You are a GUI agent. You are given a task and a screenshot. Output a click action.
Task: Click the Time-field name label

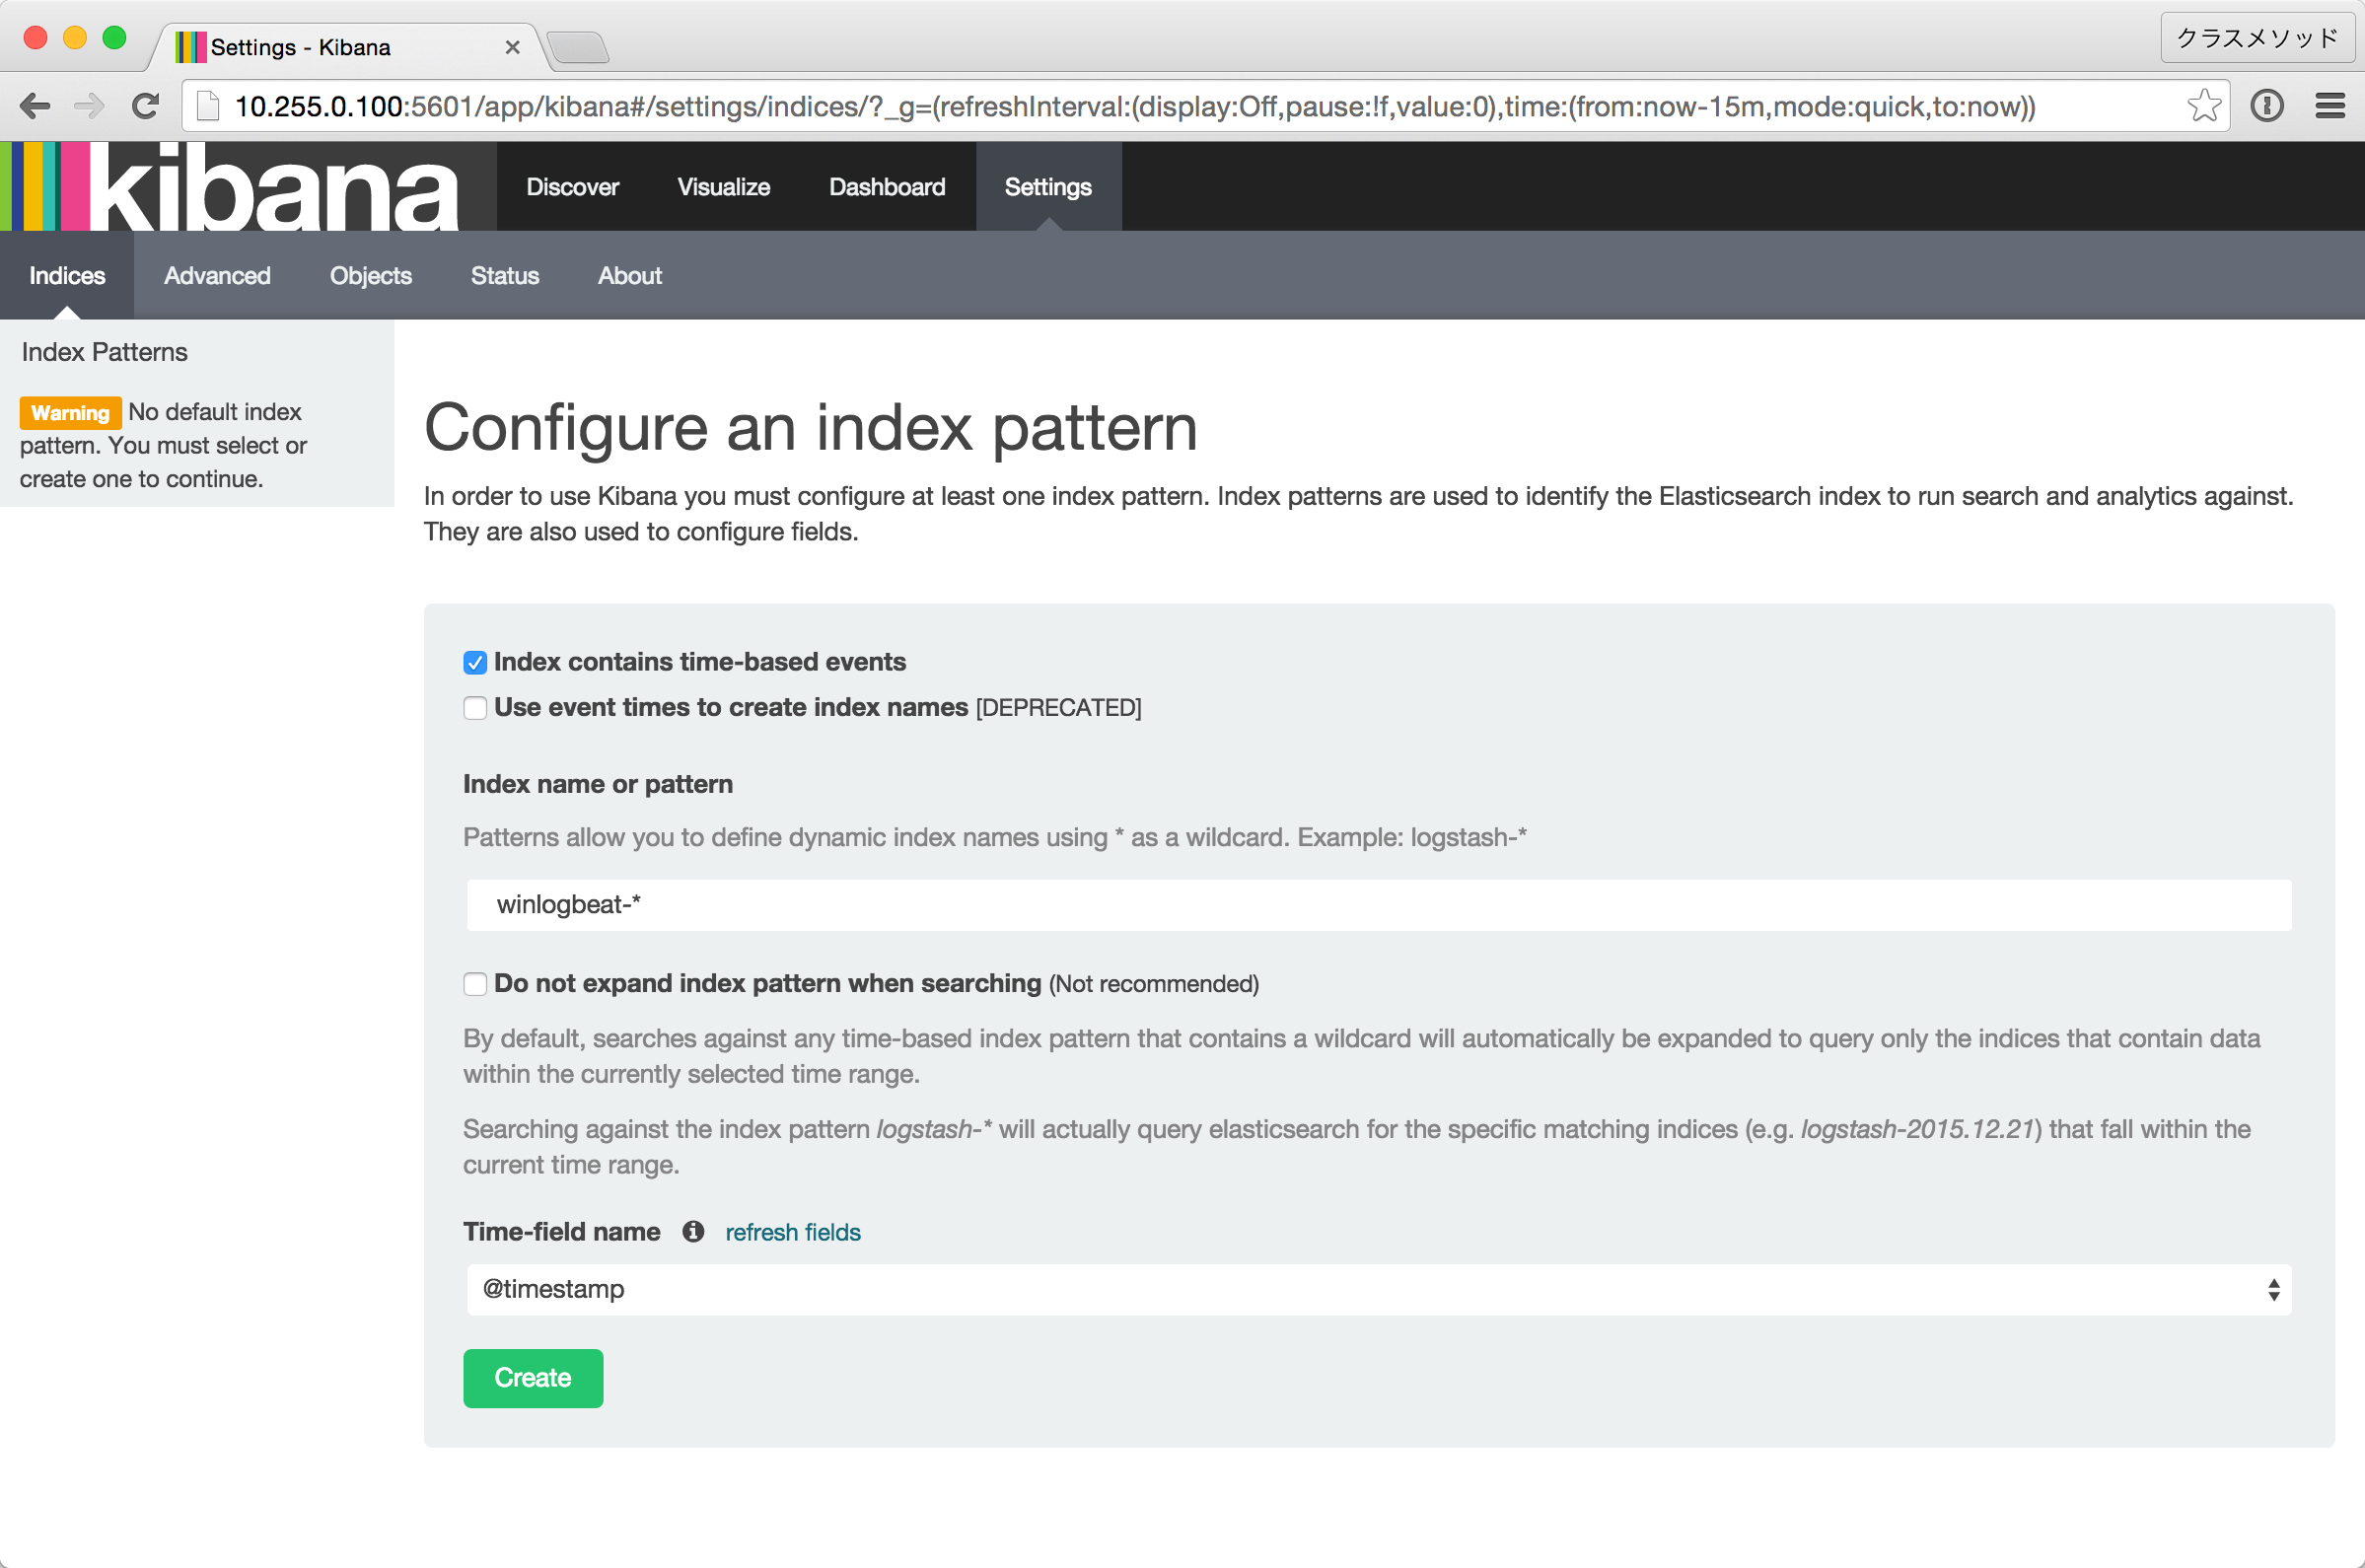coord(562,1232)
